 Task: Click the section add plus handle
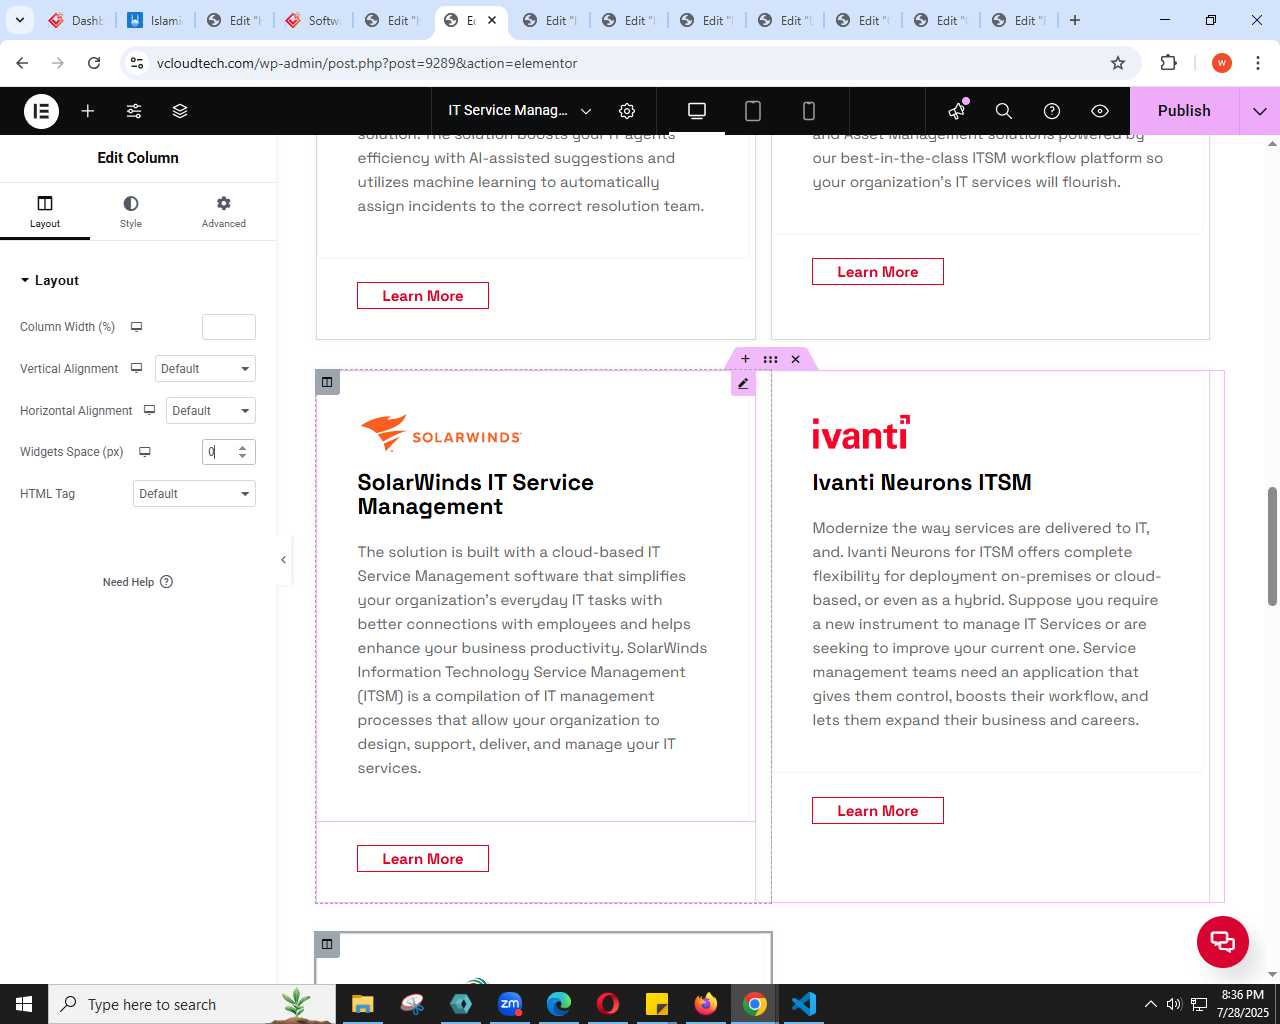click(x=745, y=359)
